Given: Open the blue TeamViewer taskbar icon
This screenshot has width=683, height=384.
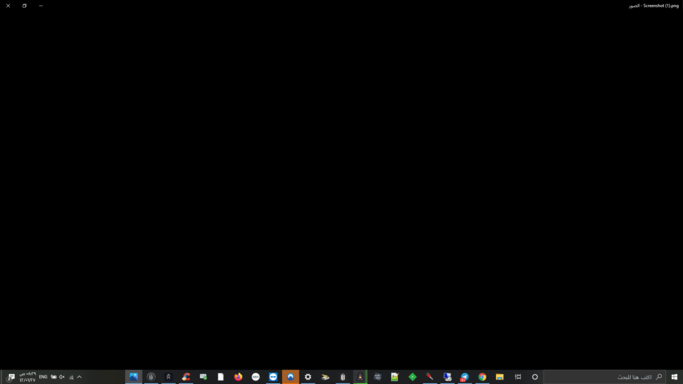Looking at the screenshot, I should pyautogui.click(x=273, y=377).
